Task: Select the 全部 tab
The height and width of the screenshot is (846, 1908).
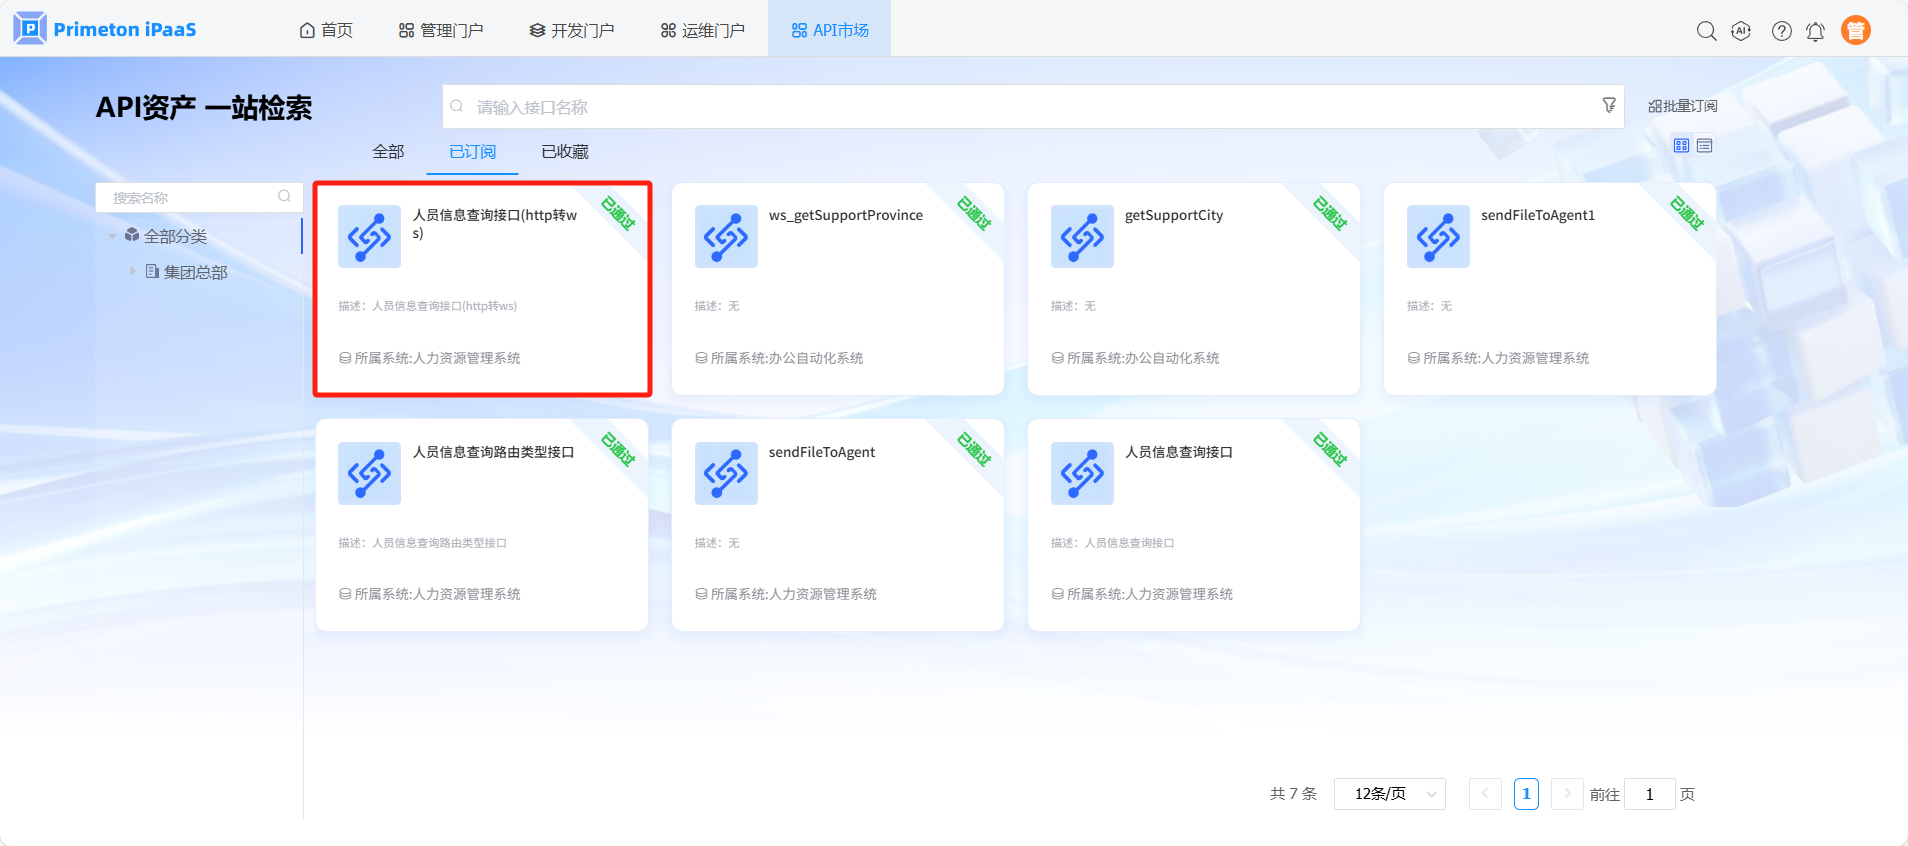Action: pyautogui.click(x=388, y=152)
